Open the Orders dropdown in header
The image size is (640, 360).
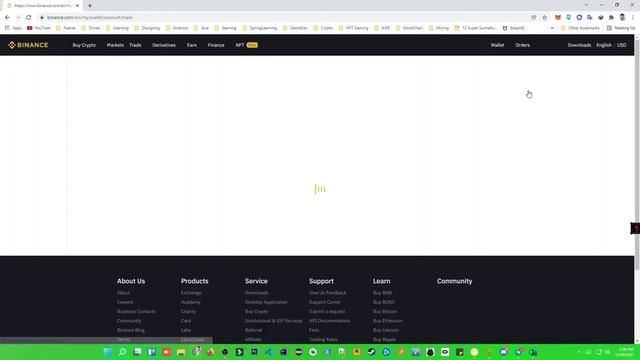click(x=522, y=45)
